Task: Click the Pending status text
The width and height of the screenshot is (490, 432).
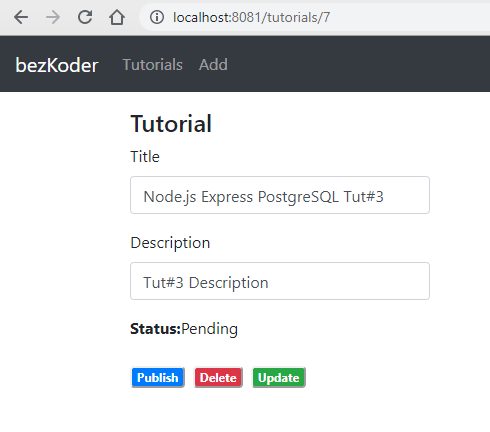Action: pos(209,329)
